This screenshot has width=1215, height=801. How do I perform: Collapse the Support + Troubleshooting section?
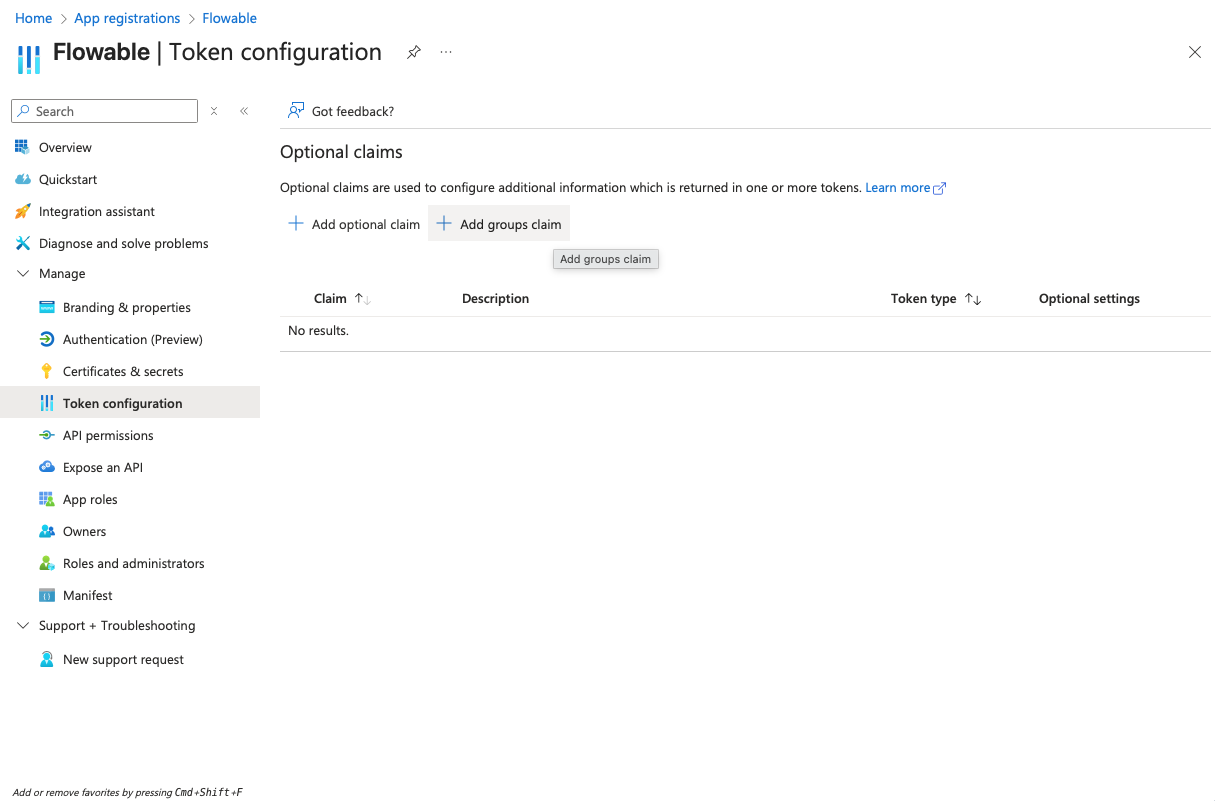point(23,625)
